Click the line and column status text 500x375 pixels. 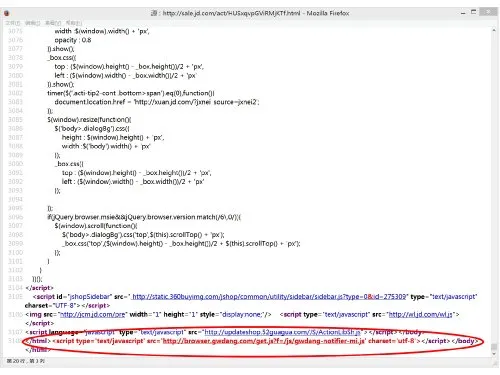25,361
